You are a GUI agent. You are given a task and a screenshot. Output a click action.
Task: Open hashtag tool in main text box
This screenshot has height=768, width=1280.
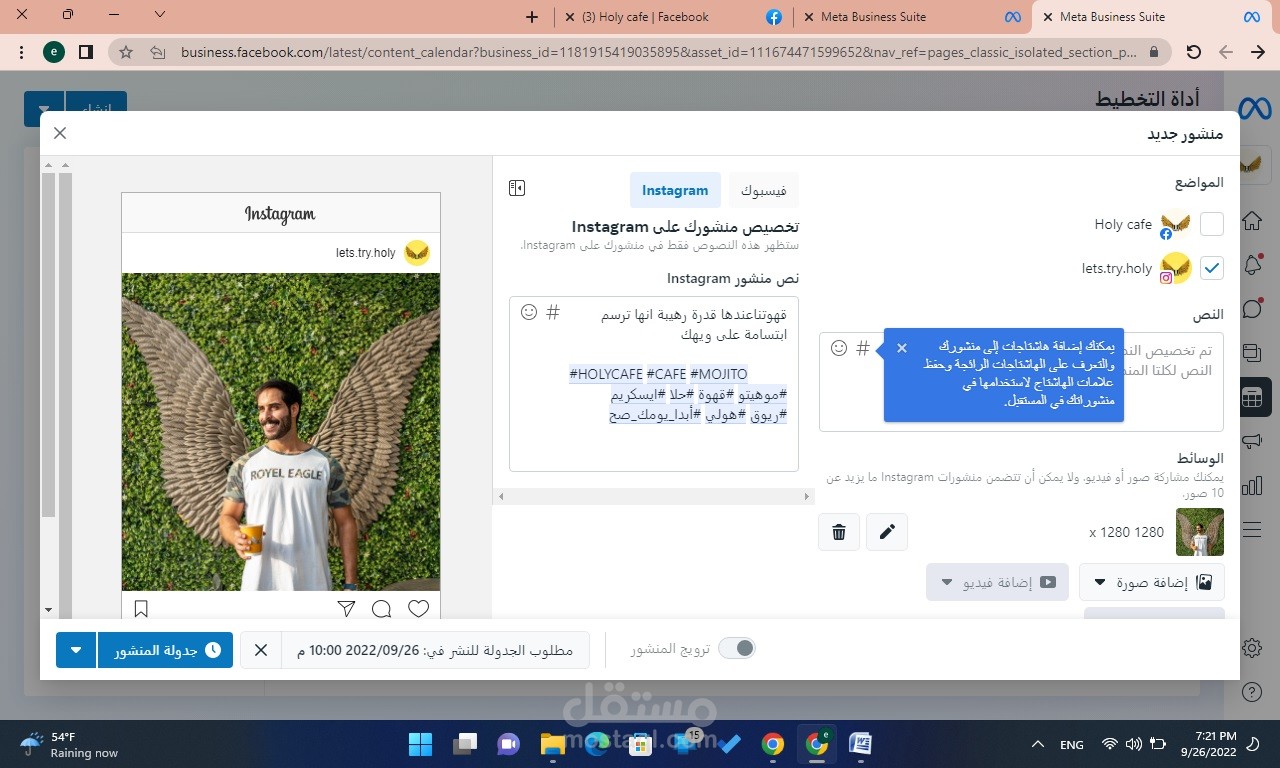point(863,348)
